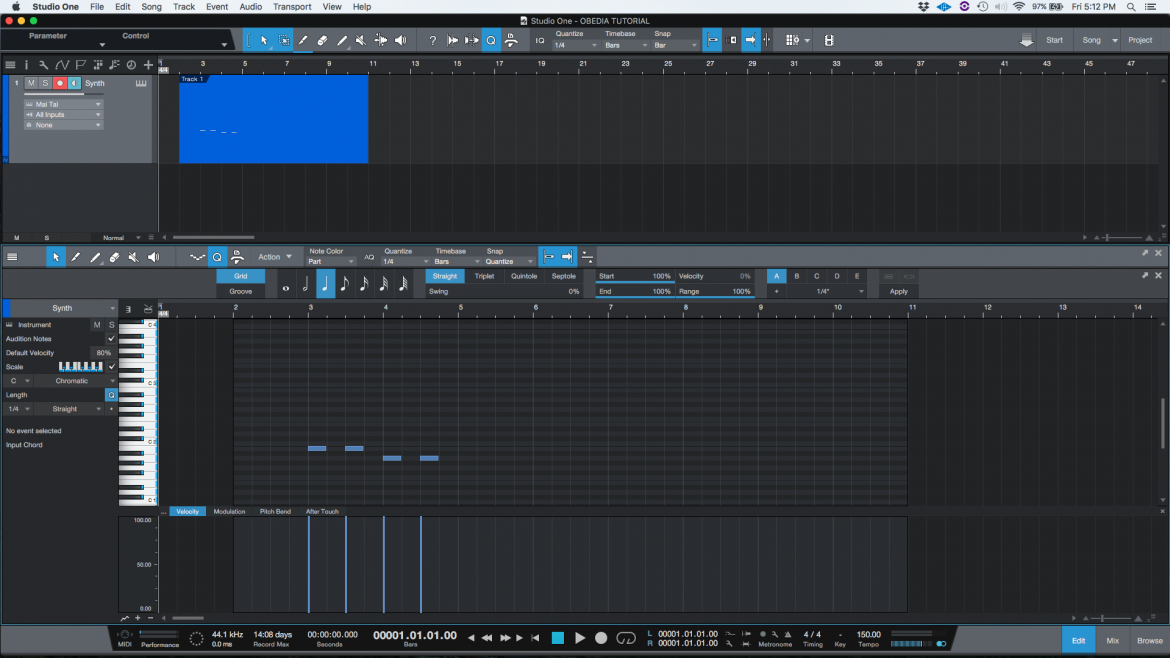Switch to the Modulation tab

(x=229, y=512)
